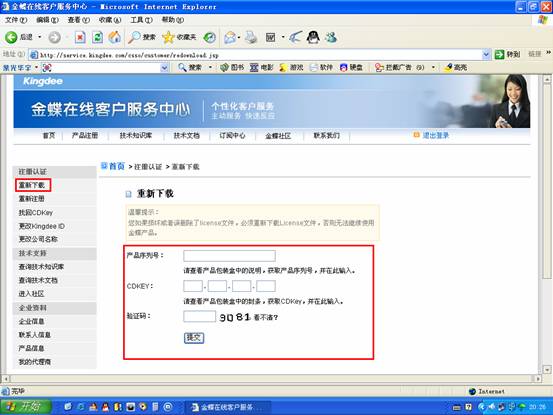
Task: Expand the search toolbar combo dropdown
Action: click(164, 68)
